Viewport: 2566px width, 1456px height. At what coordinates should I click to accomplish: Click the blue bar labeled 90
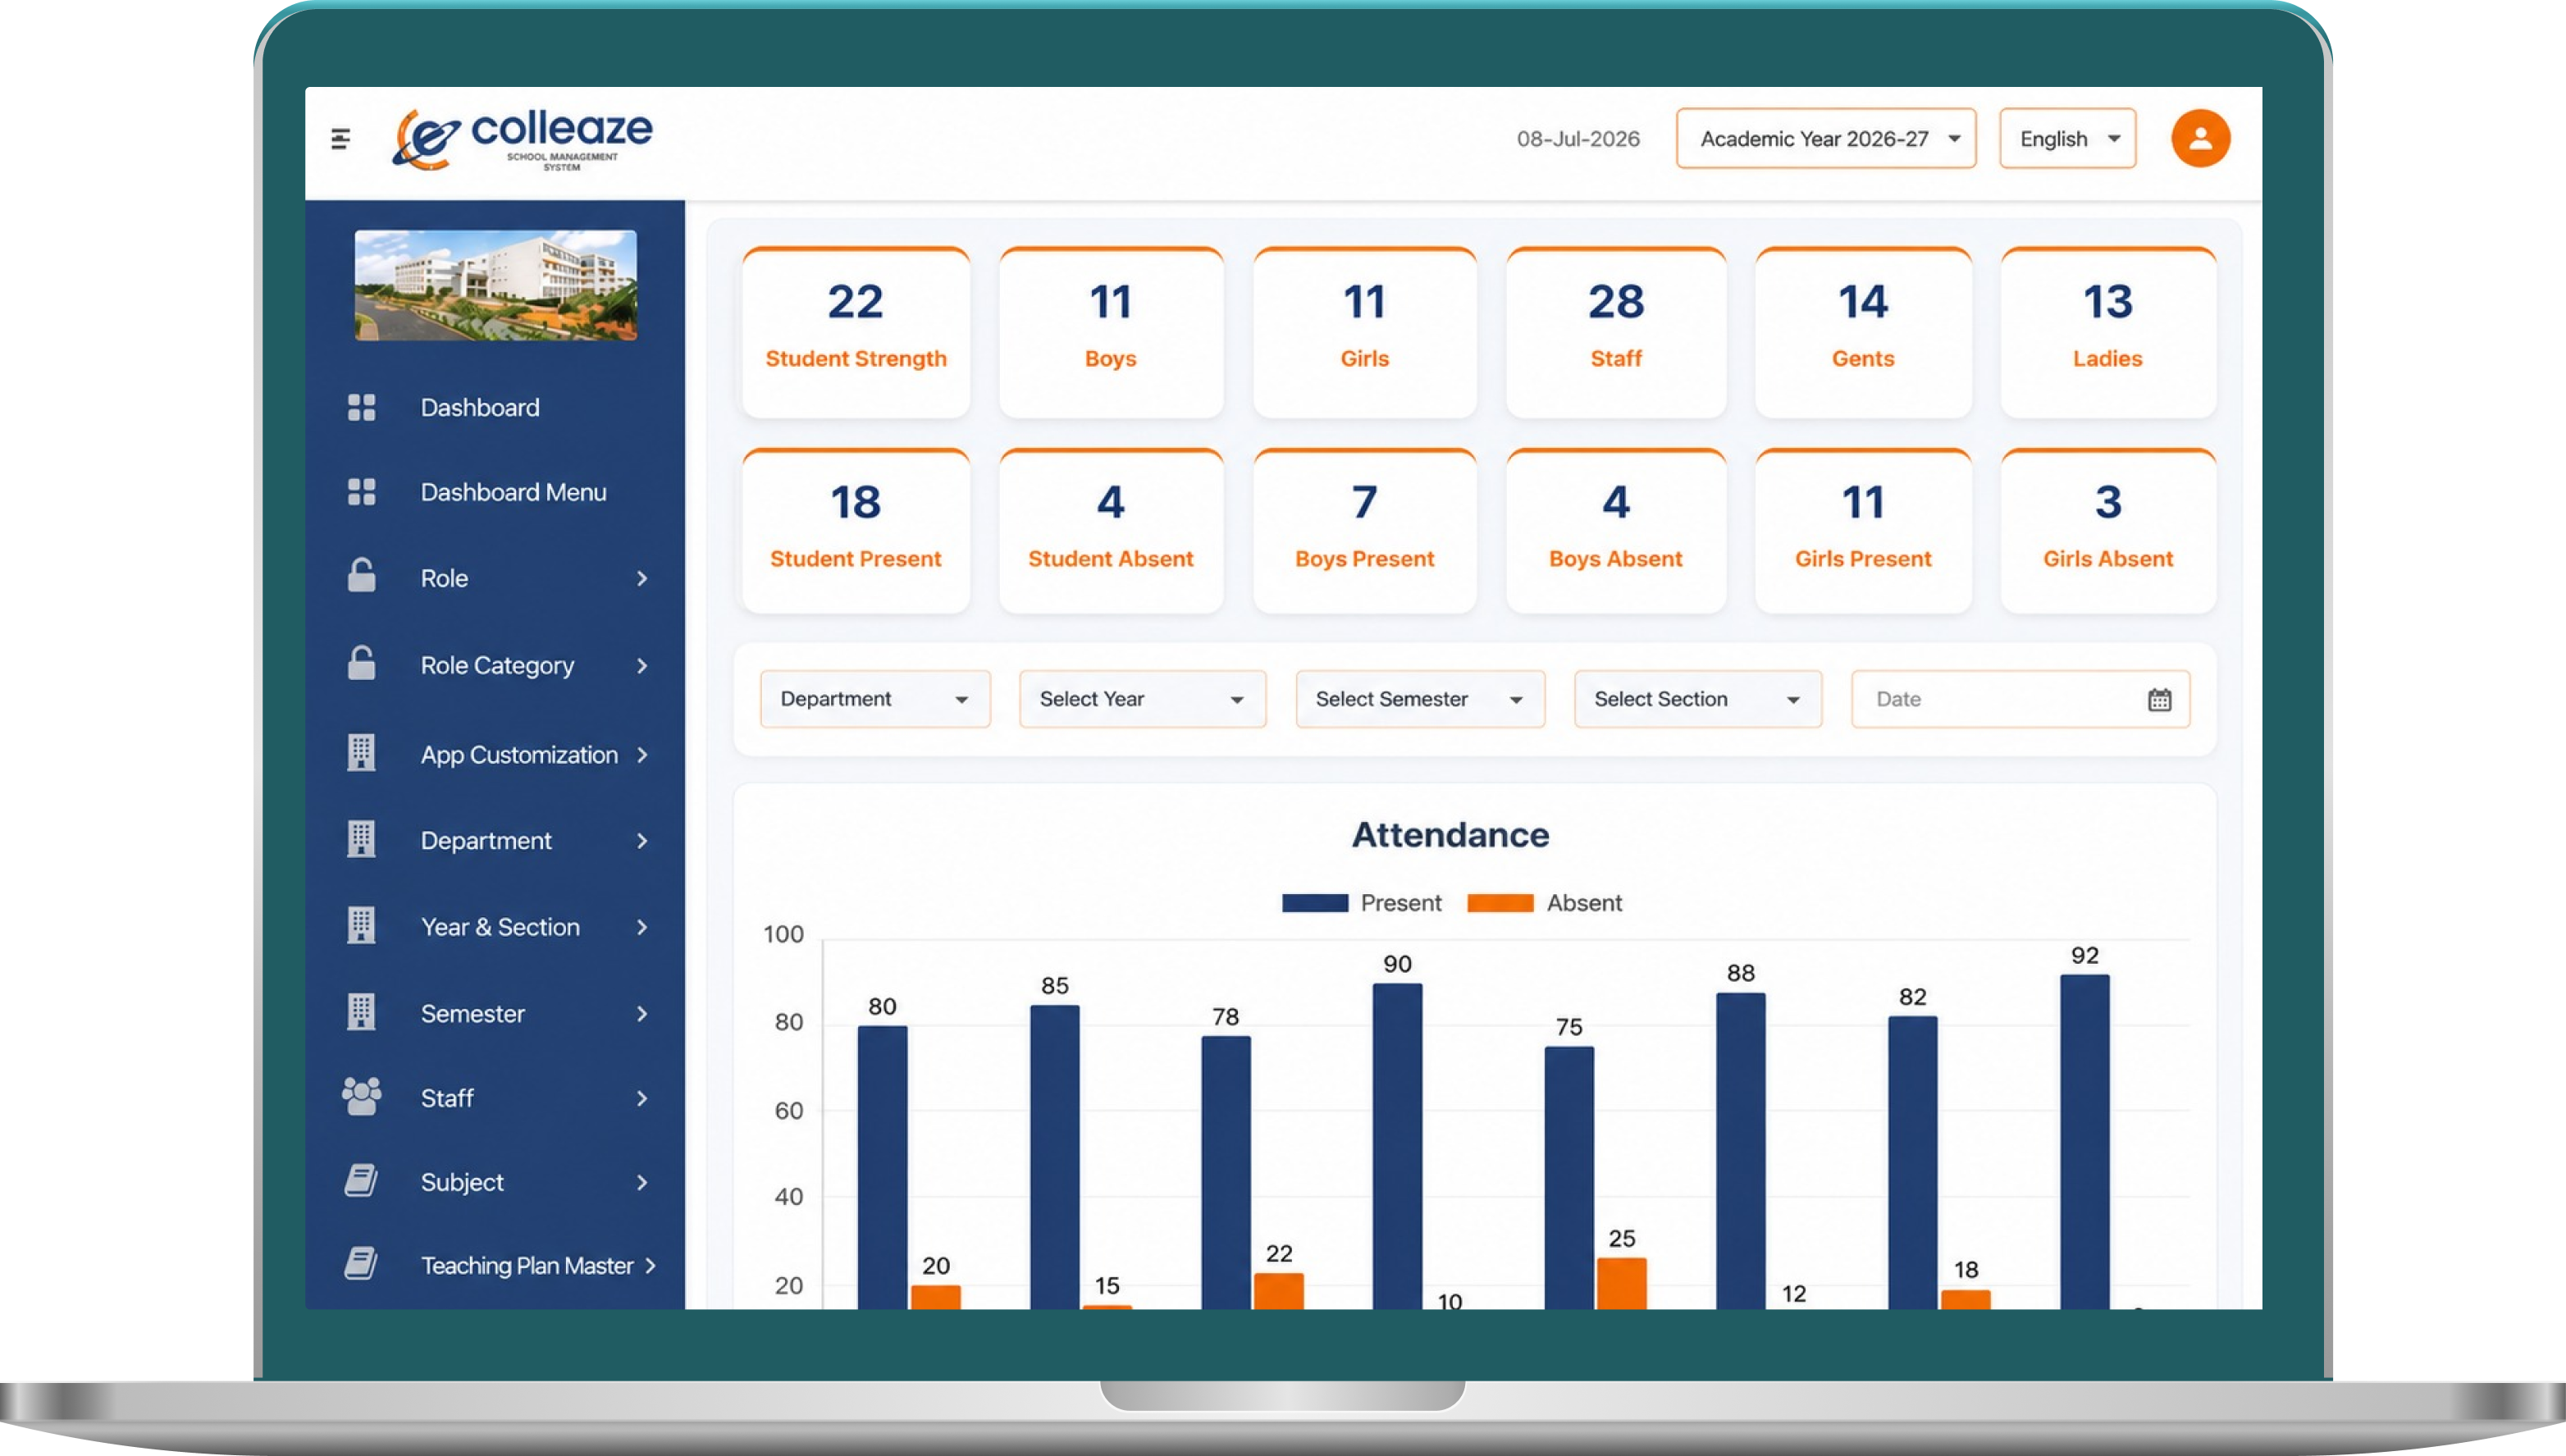point(1397,1146)
